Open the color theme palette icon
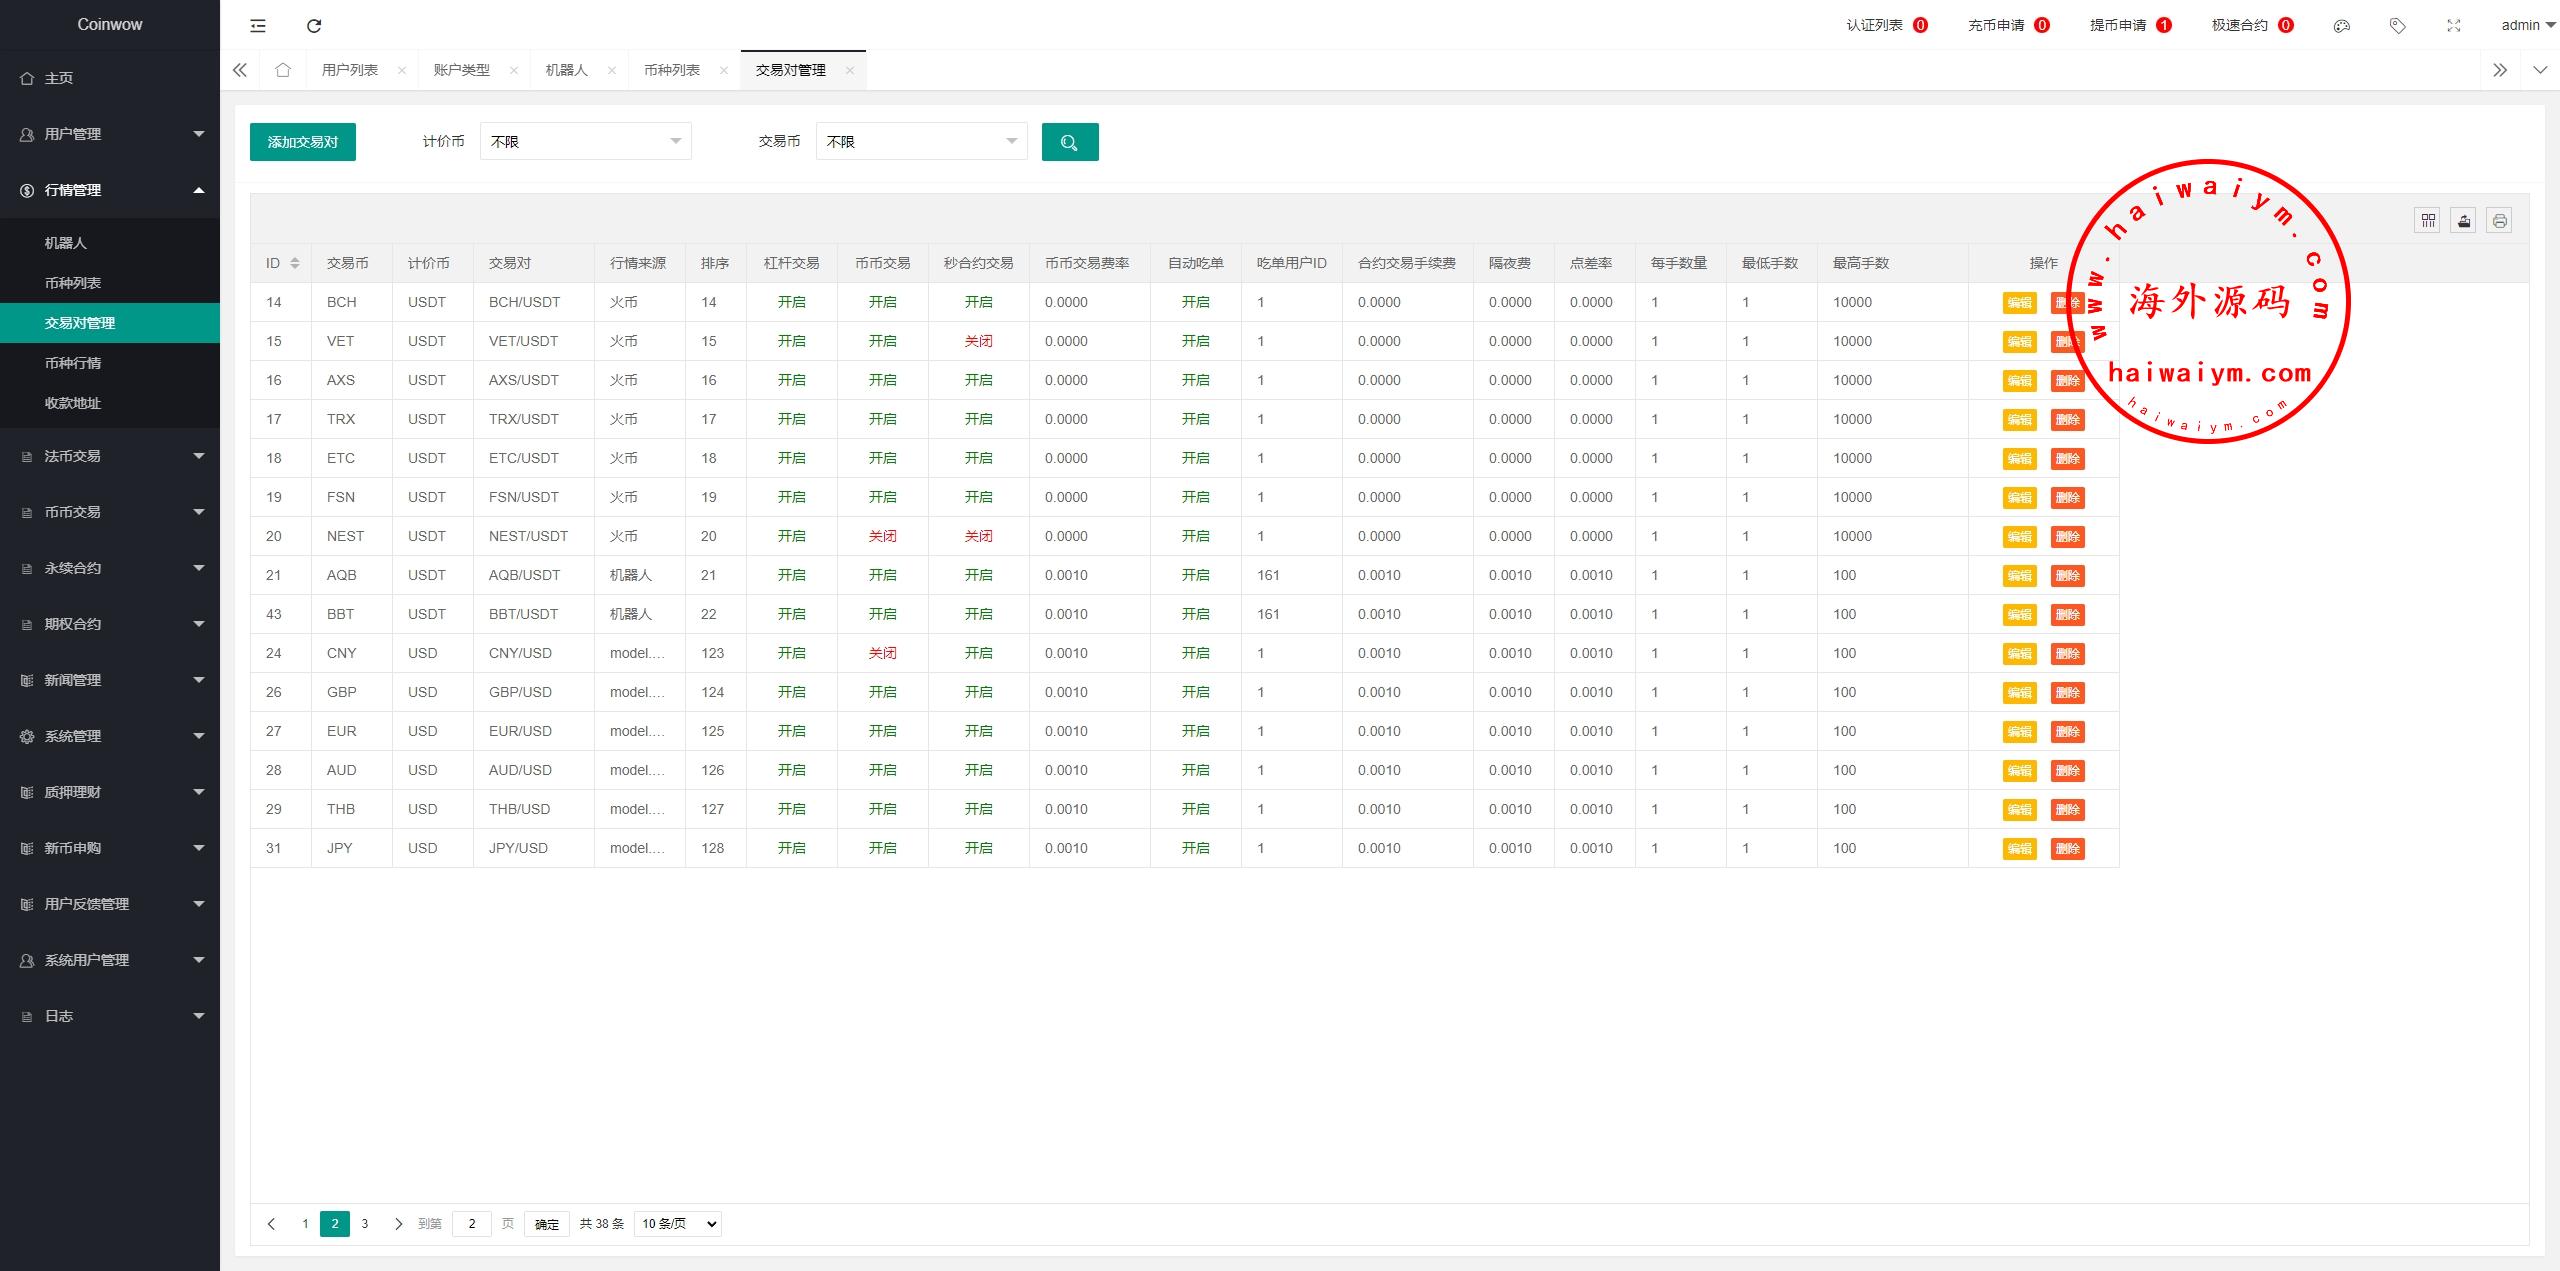Screen dimensions: 2560x1271 pyautogui.click(x=2341, y=26)
